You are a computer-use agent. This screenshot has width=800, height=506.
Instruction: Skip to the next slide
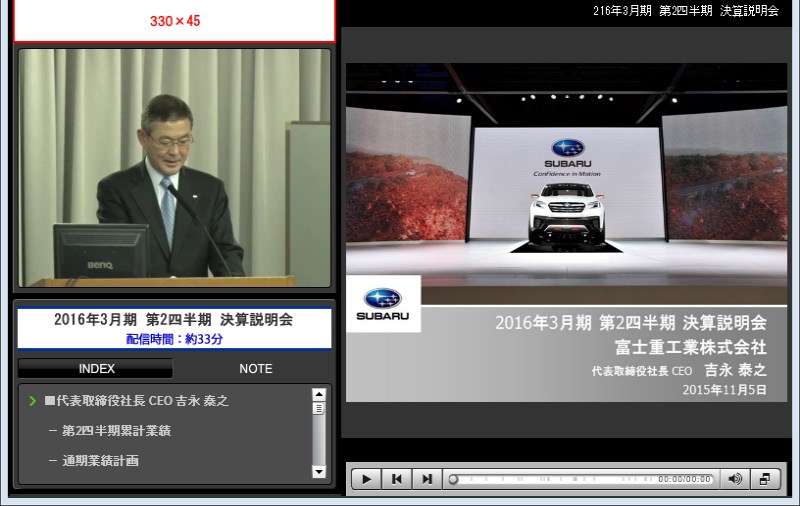(x=427, y=479)
